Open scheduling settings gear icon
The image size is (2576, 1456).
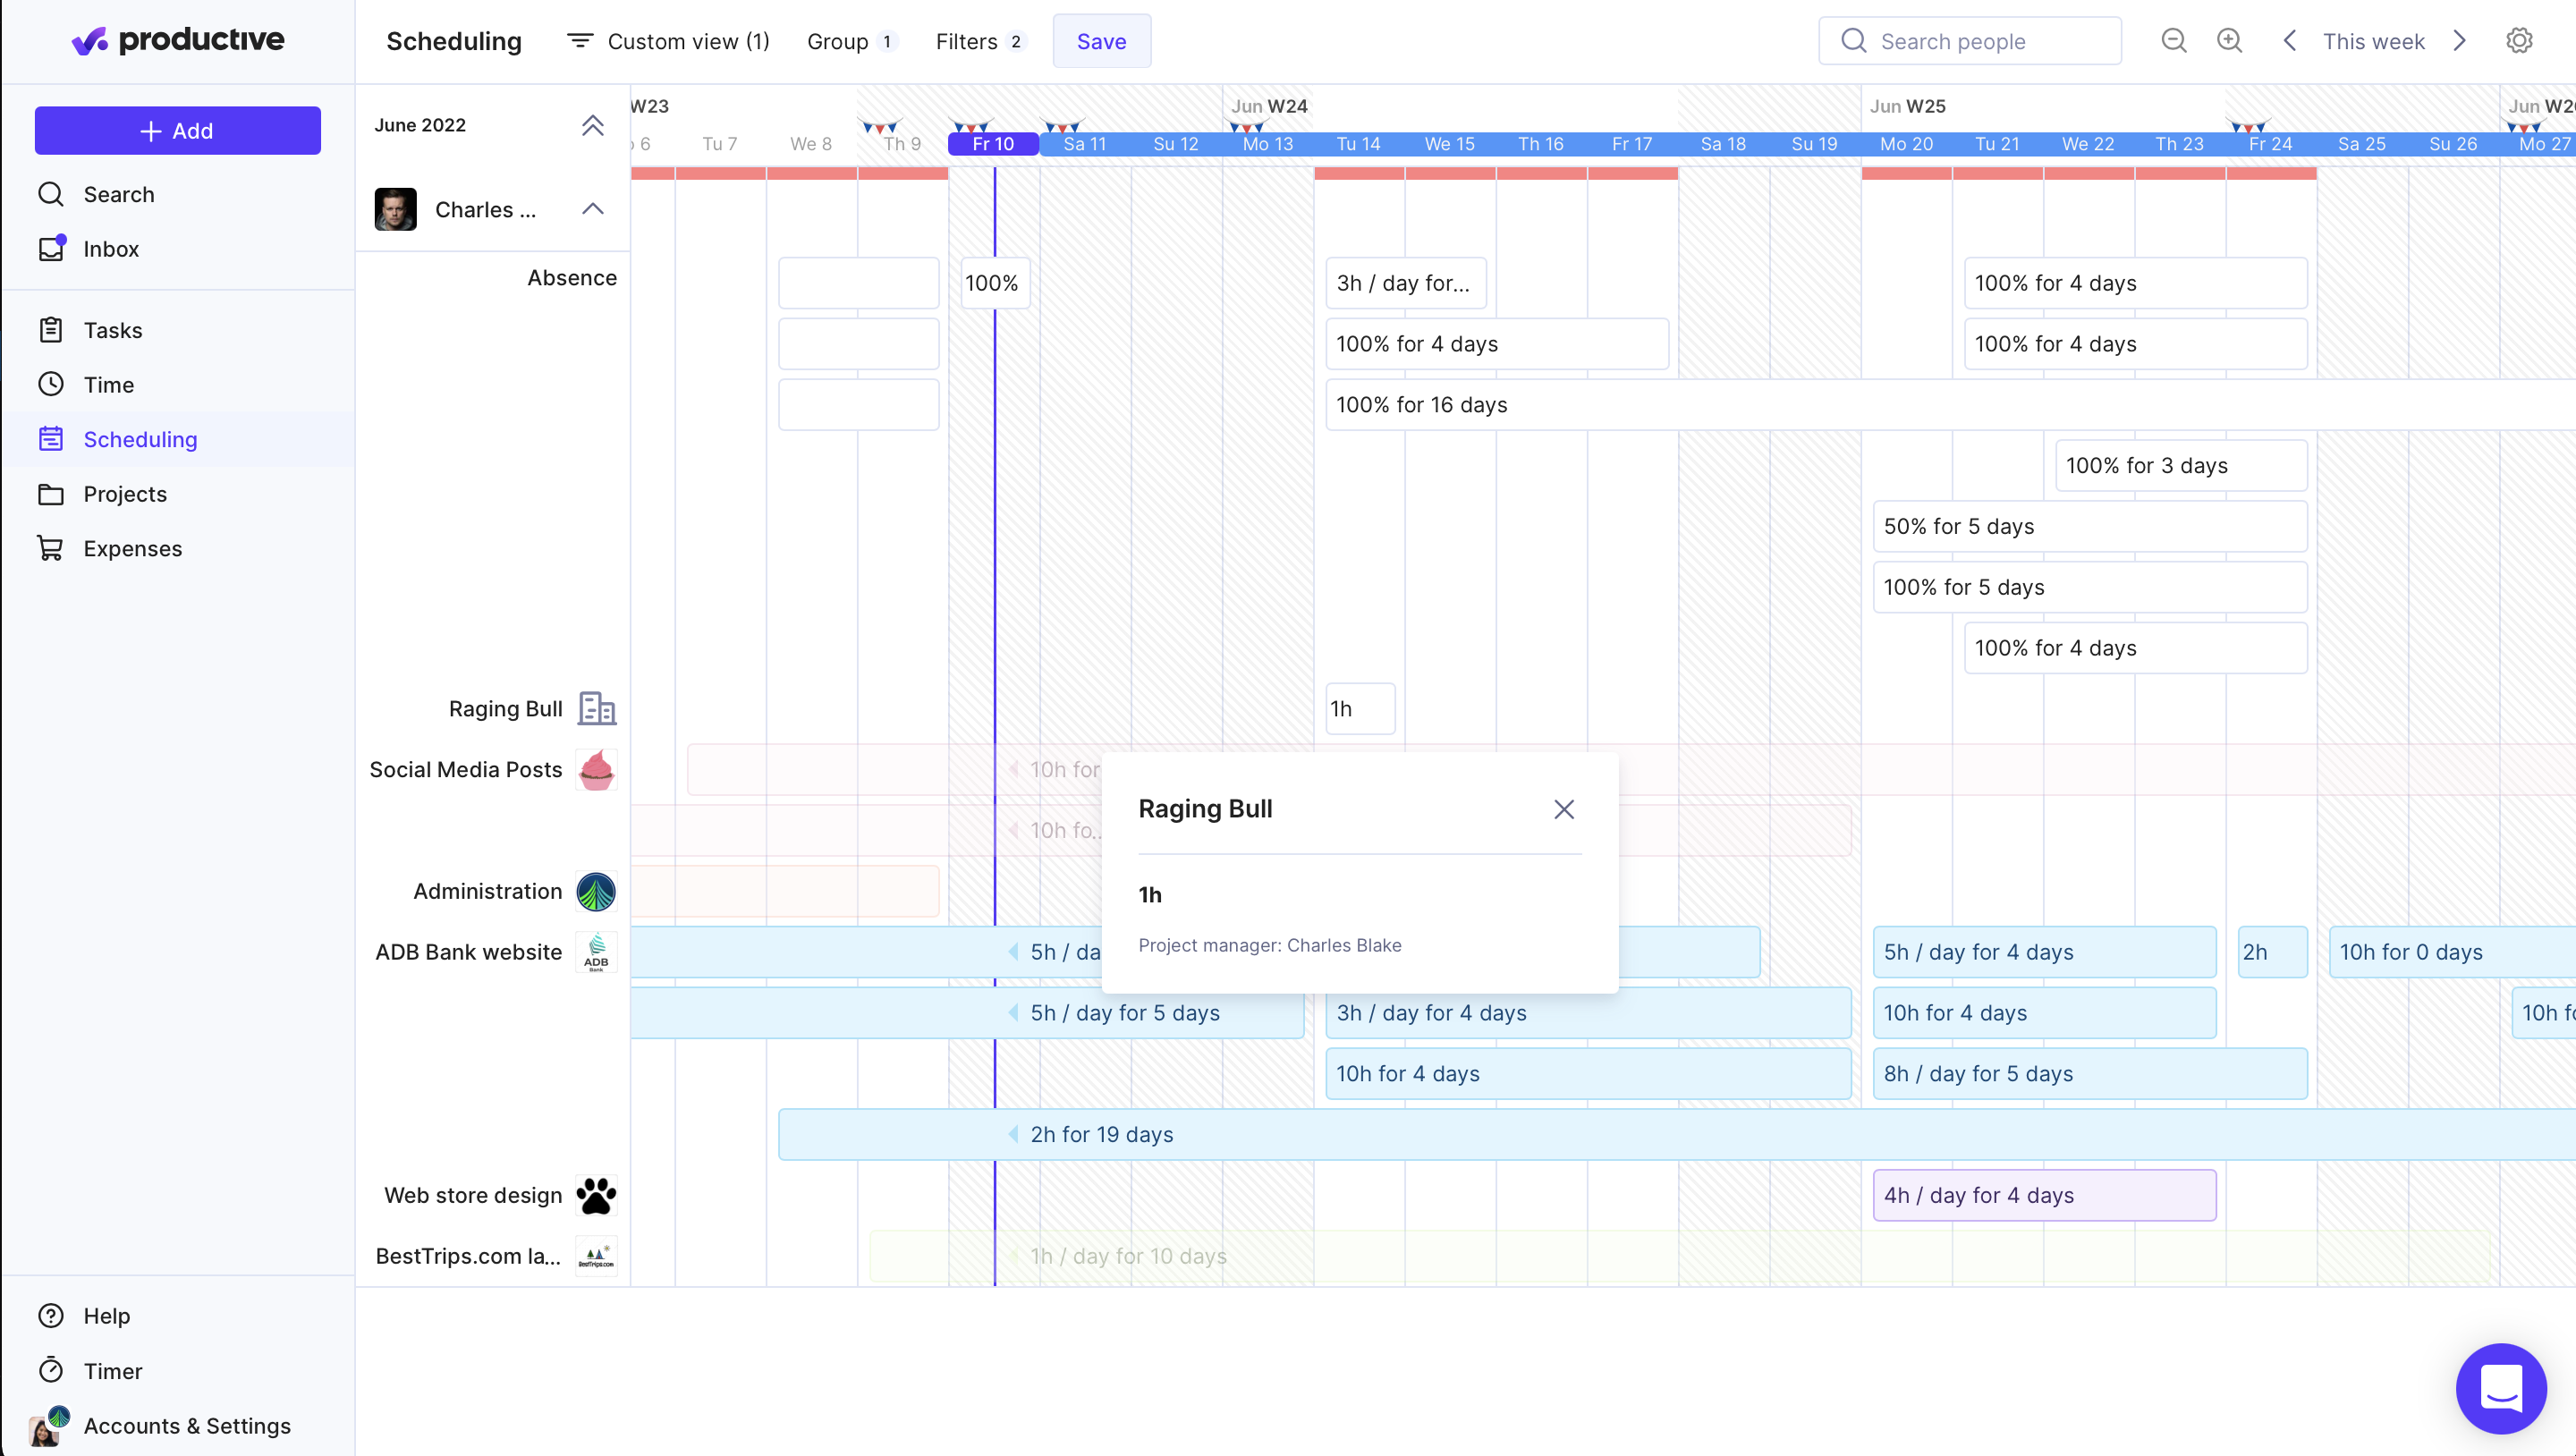point(2518,41)
